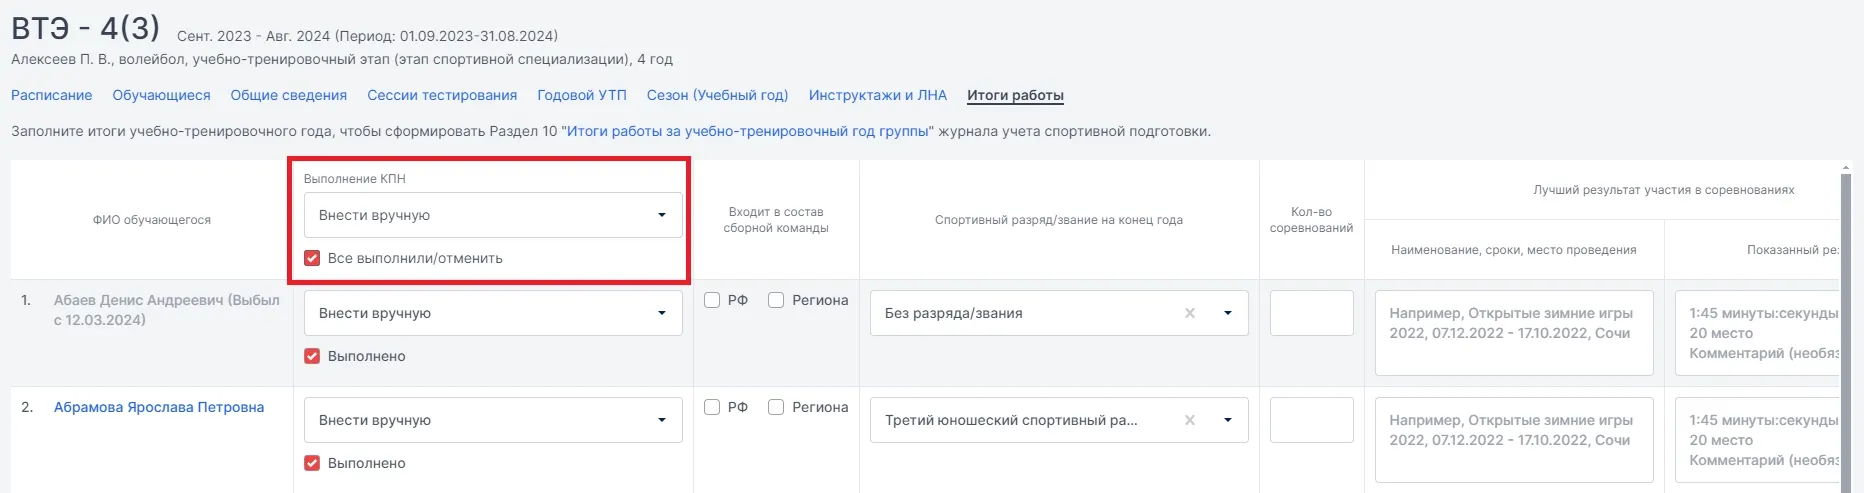The width and height of the screenshot is (1864, 493).
Task: Follow the Итоги работы за учебно-тренировочный год группы link
Action: (x=747, y=131)
